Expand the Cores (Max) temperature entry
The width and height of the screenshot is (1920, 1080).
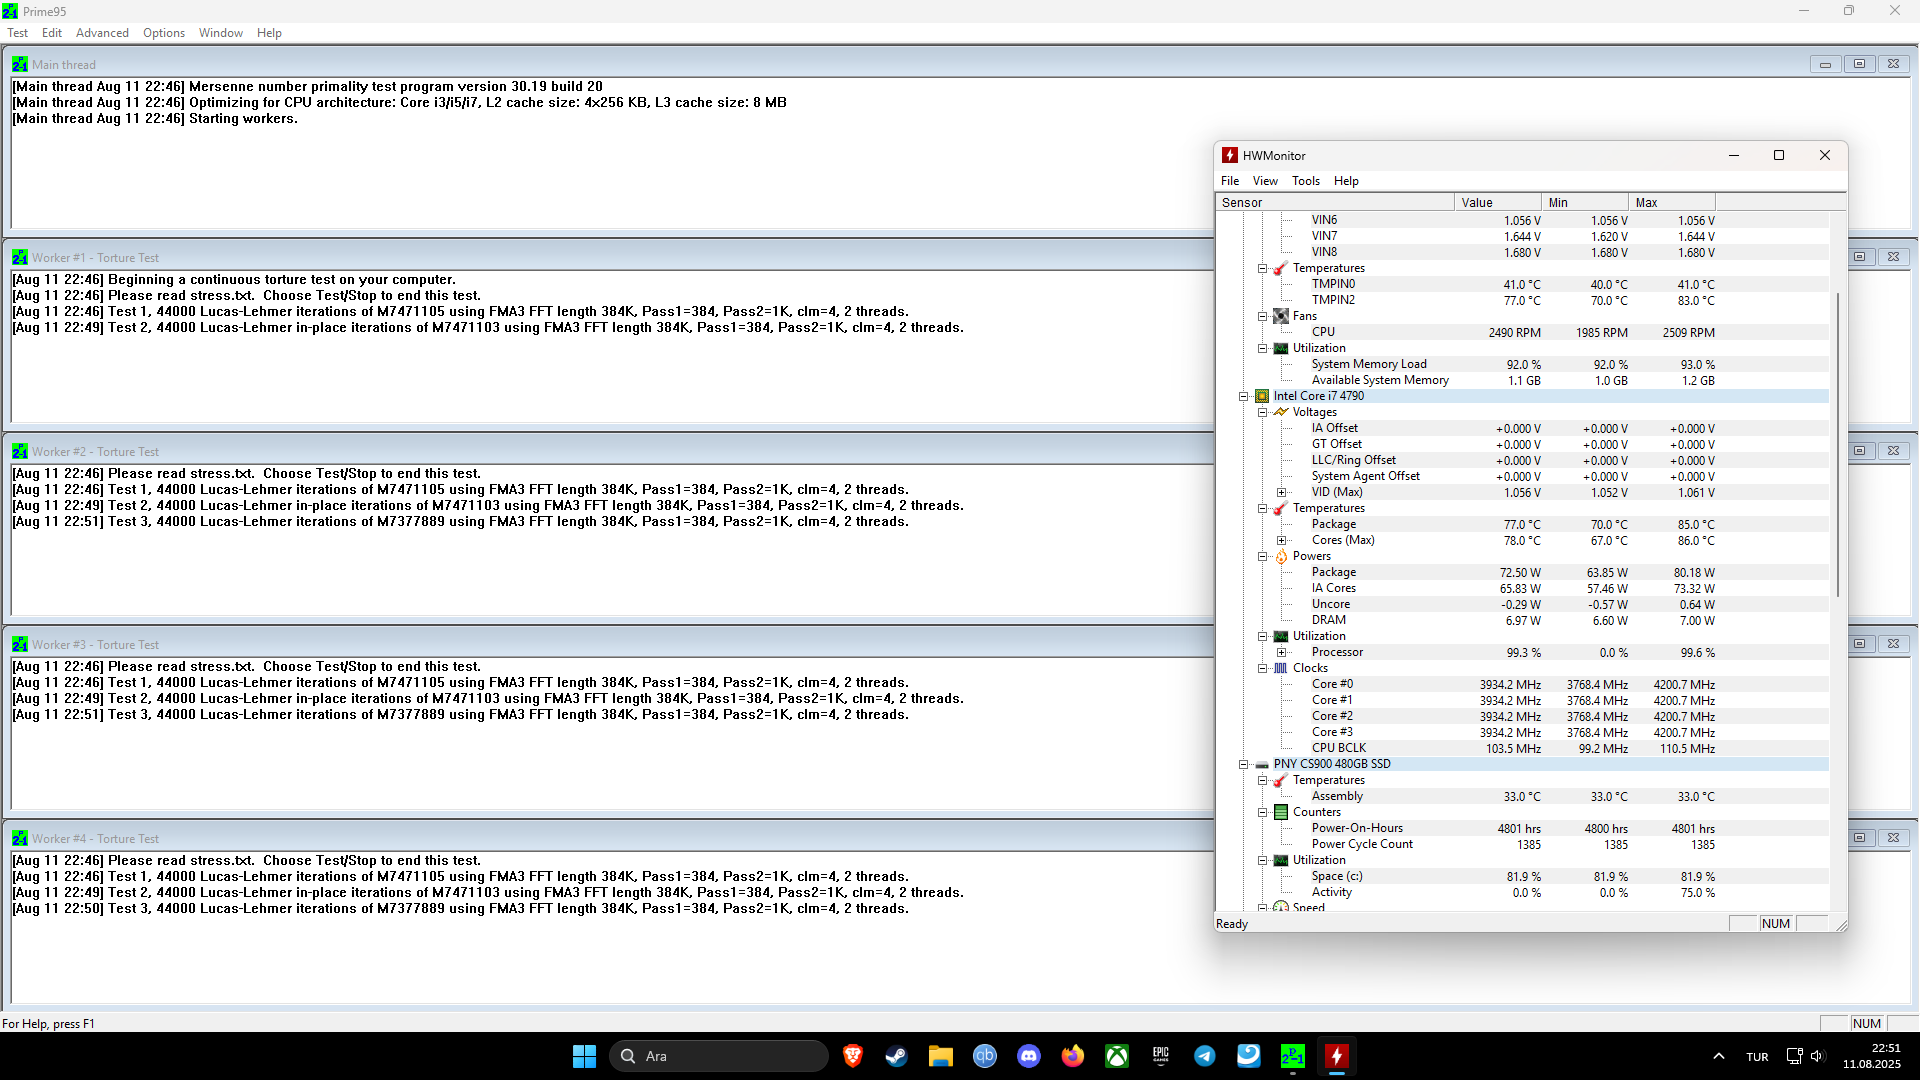coord(1282,541)
